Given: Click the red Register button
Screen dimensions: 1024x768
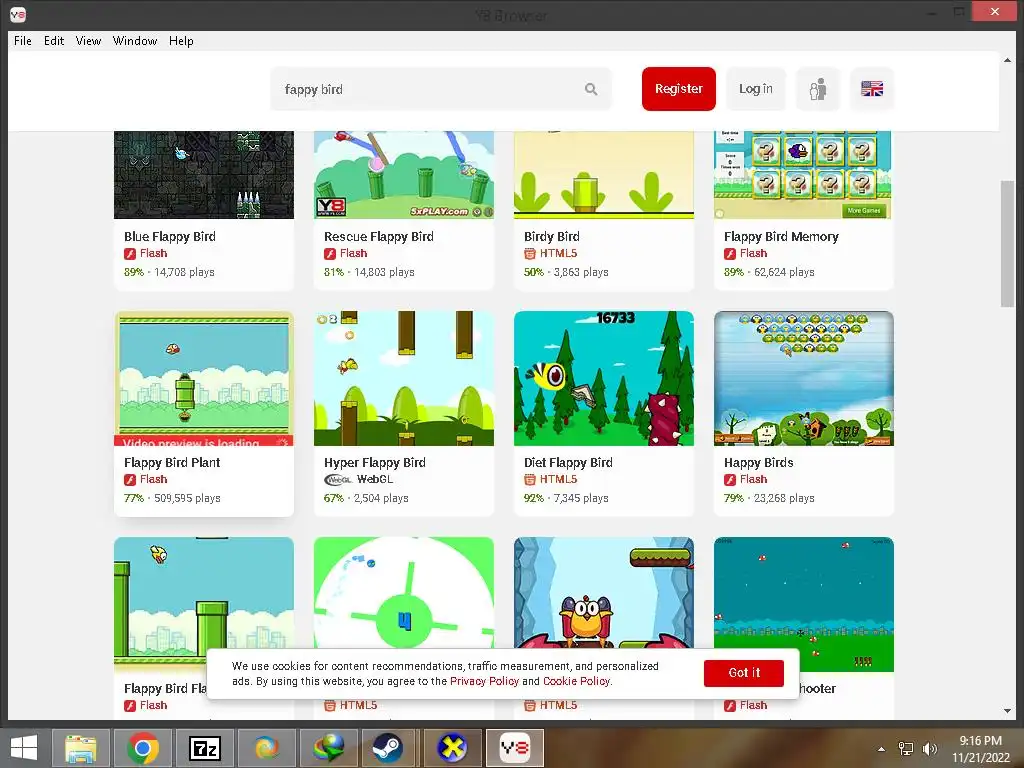Looking at the screenshot, I should (679, 89).
